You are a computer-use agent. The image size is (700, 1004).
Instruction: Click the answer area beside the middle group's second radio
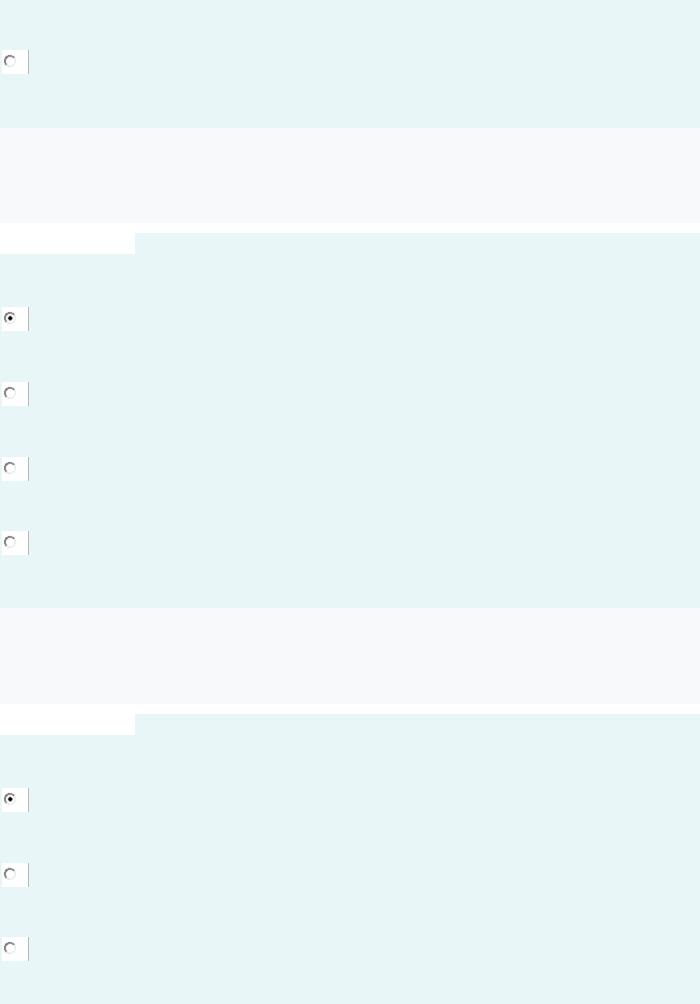tap(364, 394)
